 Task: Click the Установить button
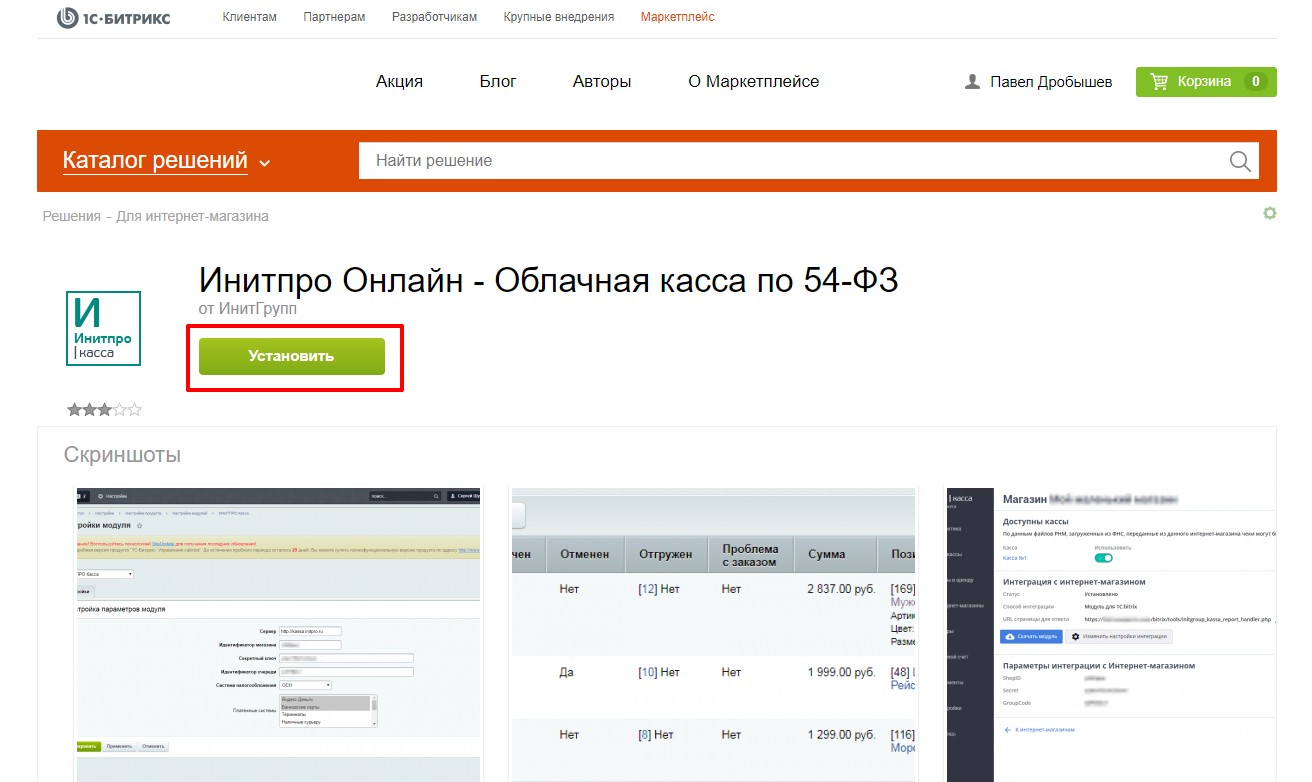(x=292, y=356)
